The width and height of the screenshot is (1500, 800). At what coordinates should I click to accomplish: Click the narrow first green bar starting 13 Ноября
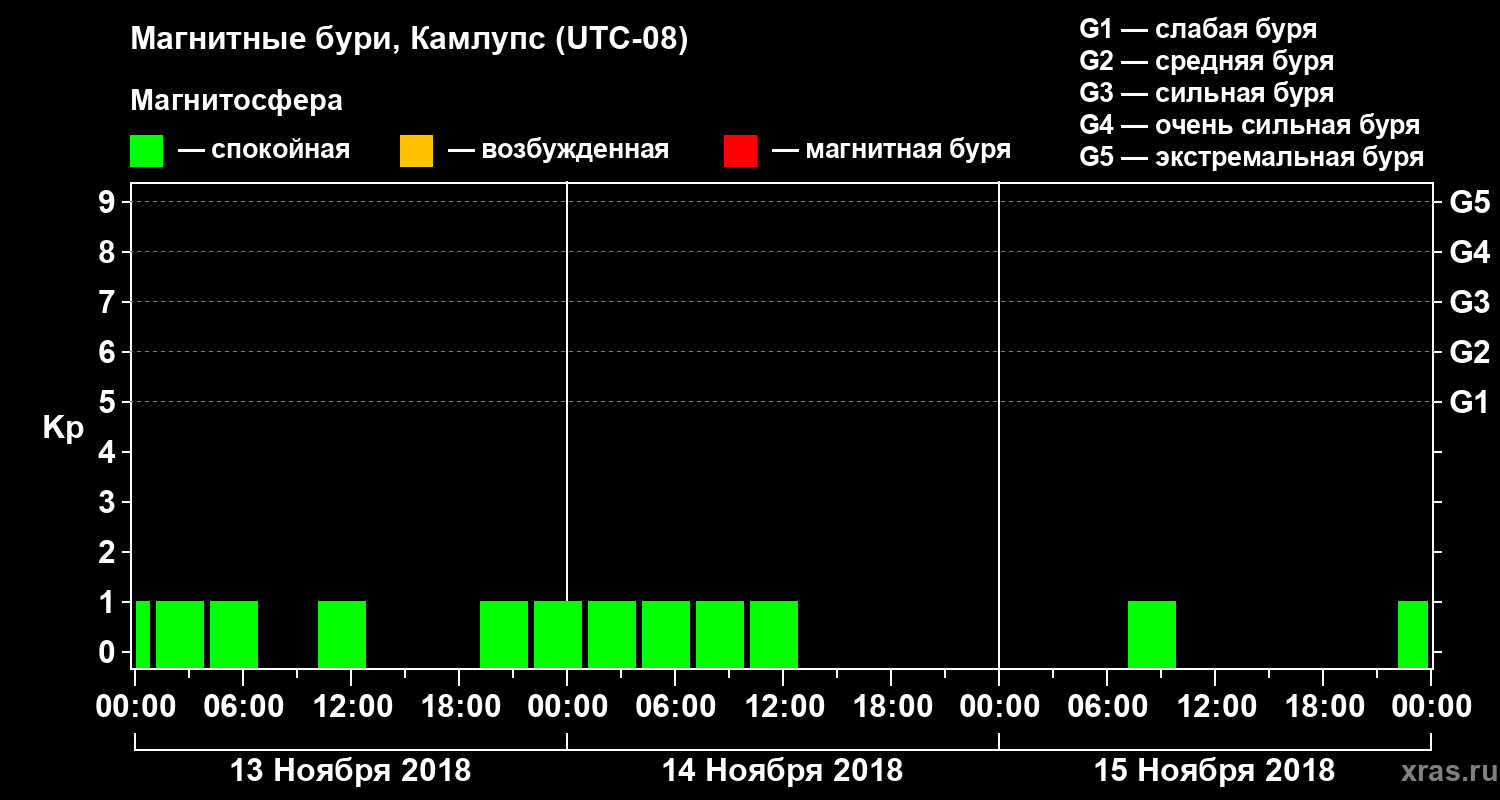(143, 634)
